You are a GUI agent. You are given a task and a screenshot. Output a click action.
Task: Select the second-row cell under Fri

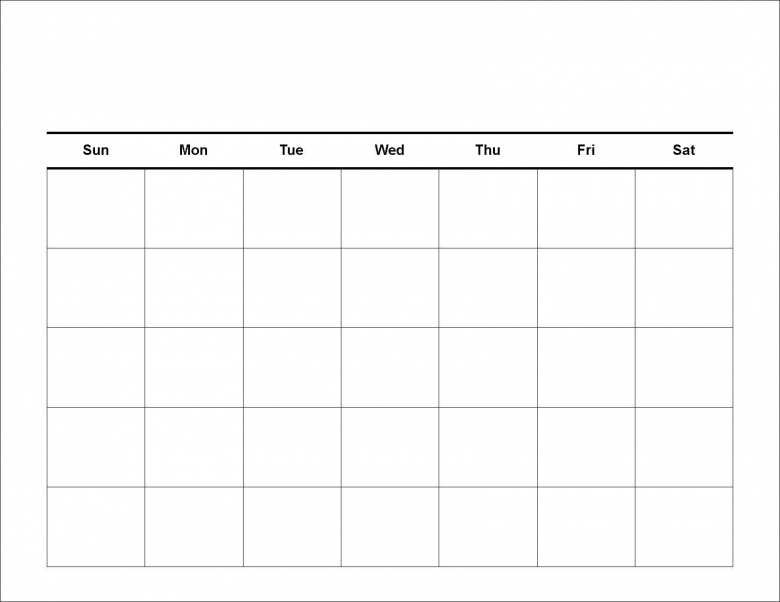click(586, 288)
